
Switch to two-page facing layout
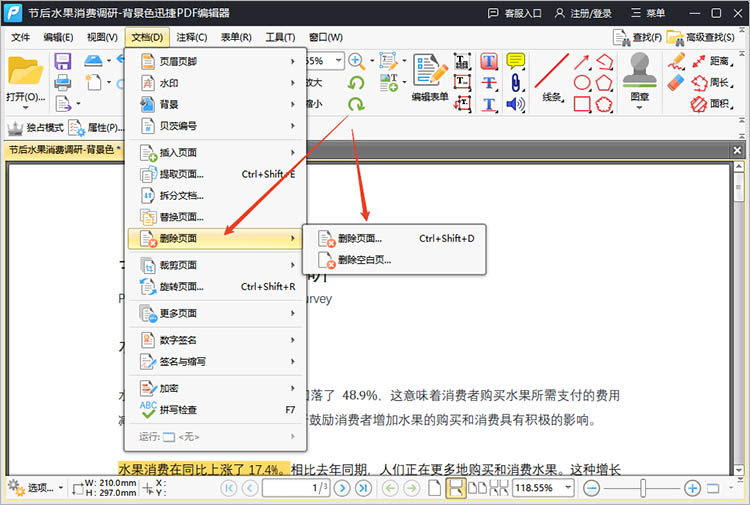click(x=477, y=488)
